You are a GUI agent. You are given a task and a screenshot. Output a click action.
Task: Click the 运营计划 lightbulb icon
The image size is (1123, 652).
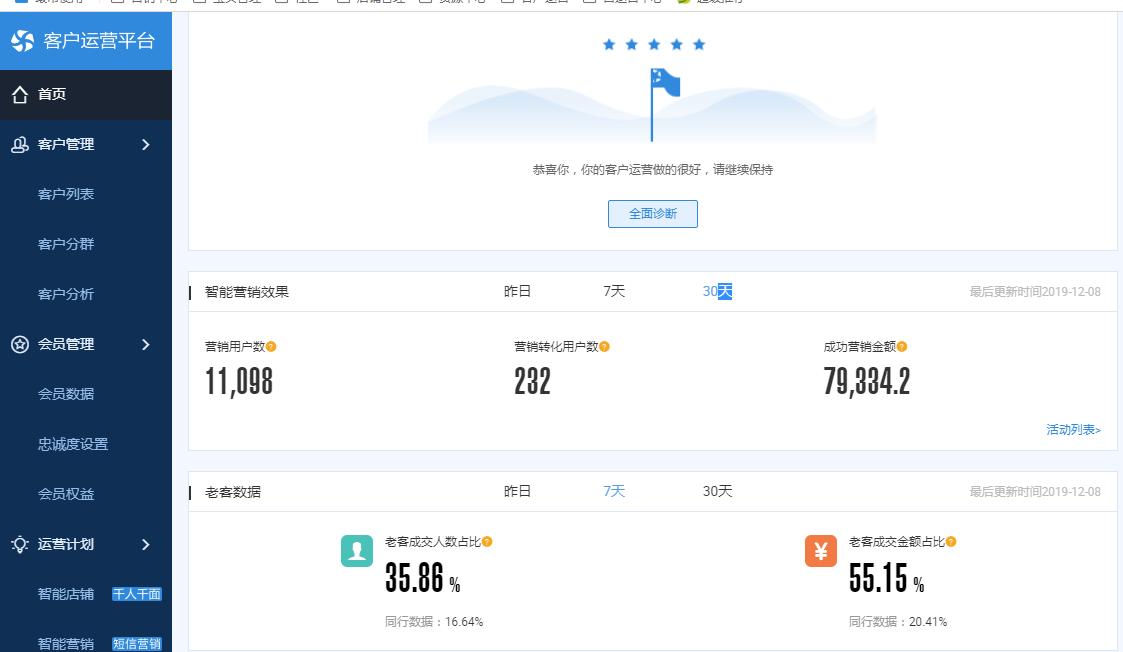click(x=22, y=544)
